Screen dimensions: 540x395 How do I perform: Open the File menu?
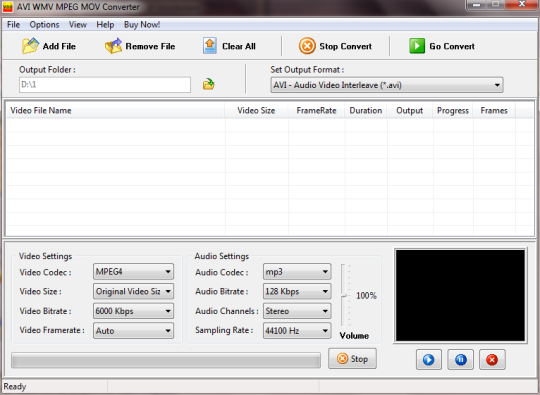pyautogui.click(x=13, y=24)
